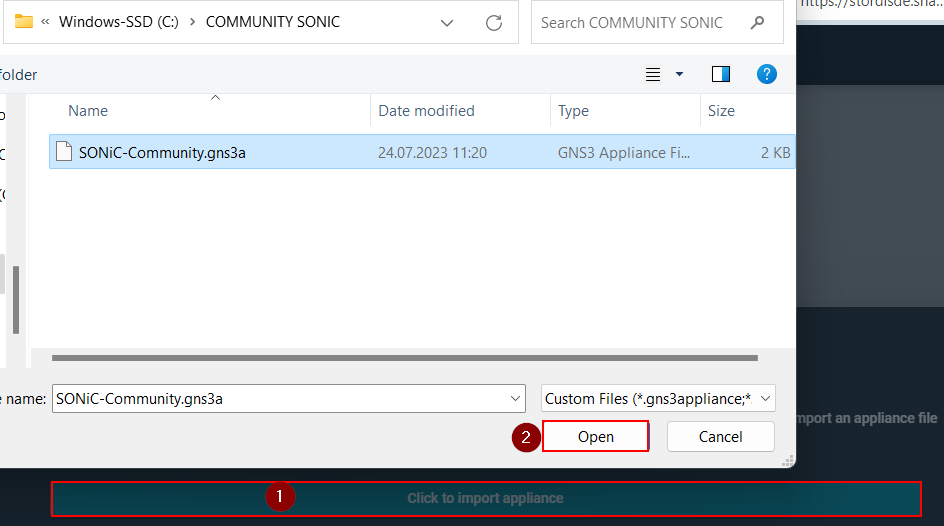Image resolution: width=944 pixels, height=526 pixels.
Task: Click the view layout list icon
Action: coord(653,74)
